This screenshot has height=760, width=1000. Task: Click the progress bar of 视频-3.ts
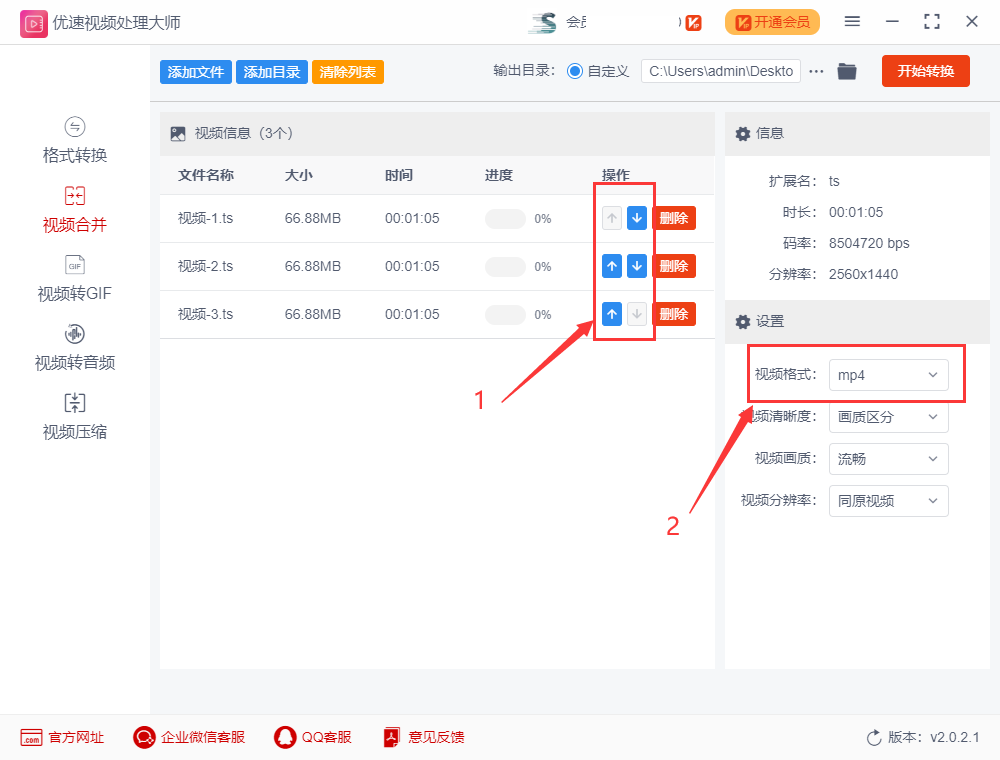(505, 314)
